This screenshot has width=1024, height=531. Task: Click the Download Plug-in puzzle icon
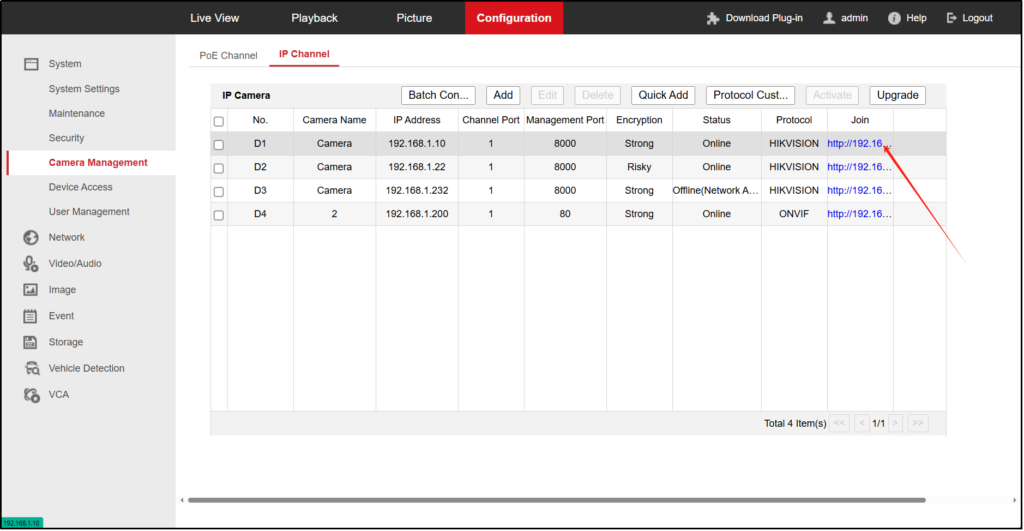point(712,18)
